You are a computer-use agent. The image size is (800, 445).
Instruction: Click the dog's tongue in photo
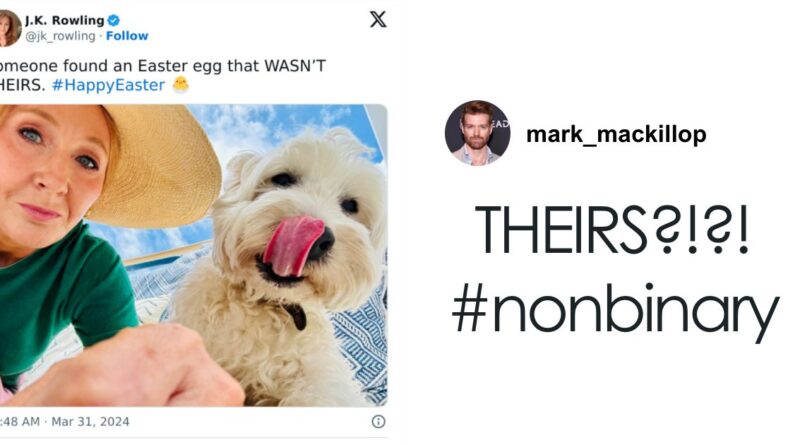[x=292, y=244]
